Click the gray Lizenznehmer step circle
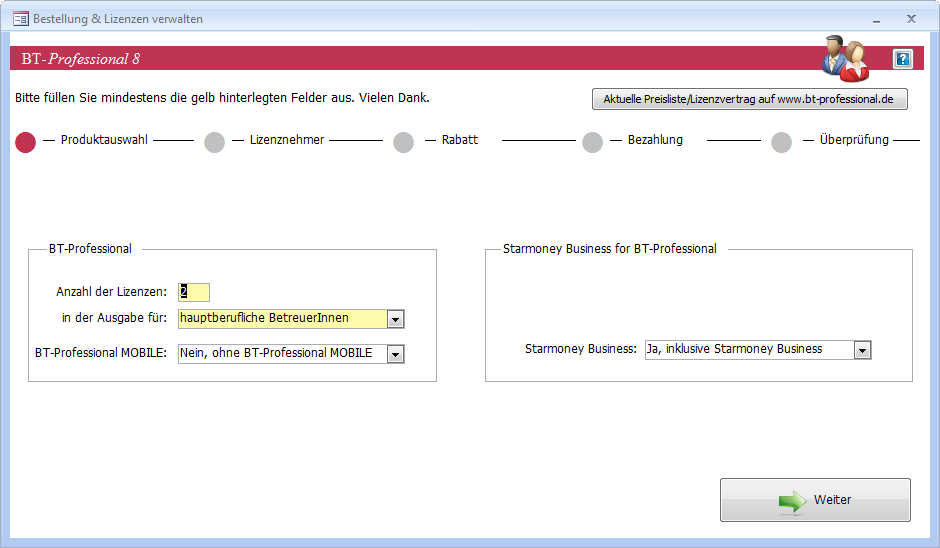 tap(215, 142)
